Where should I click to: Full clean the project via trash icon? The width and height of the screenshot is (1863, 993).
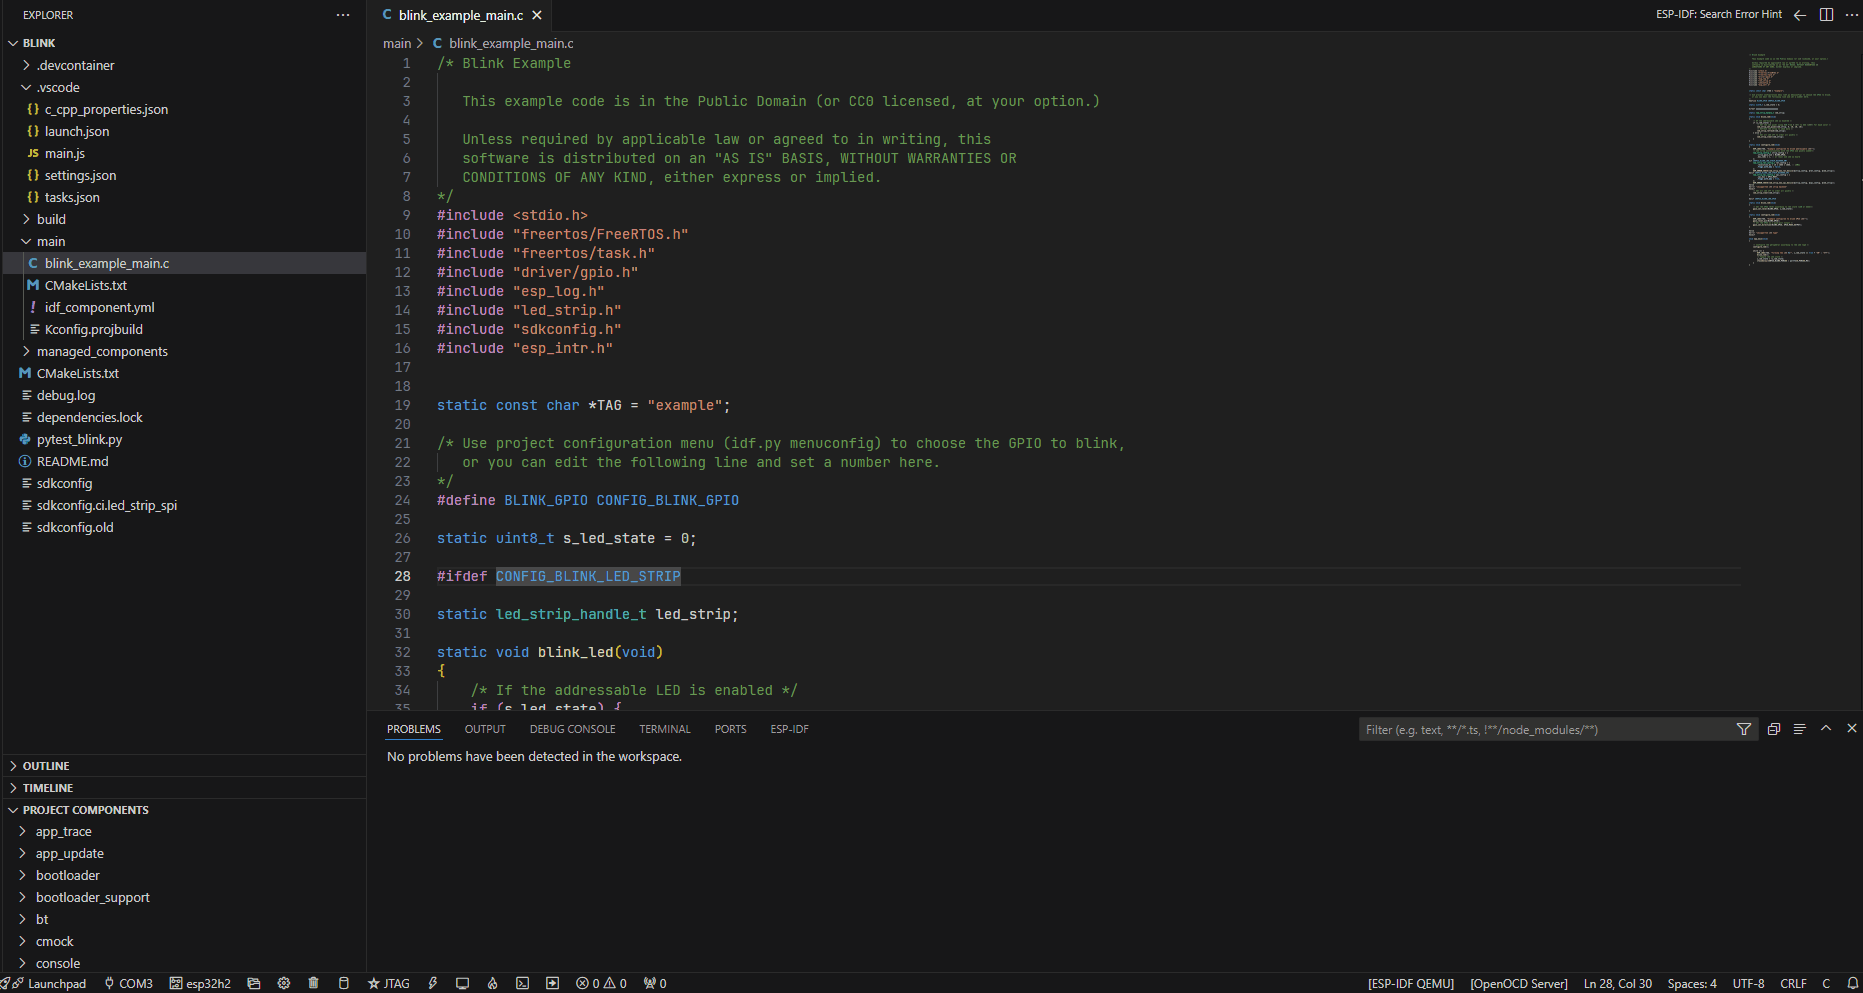click(313, 983)
